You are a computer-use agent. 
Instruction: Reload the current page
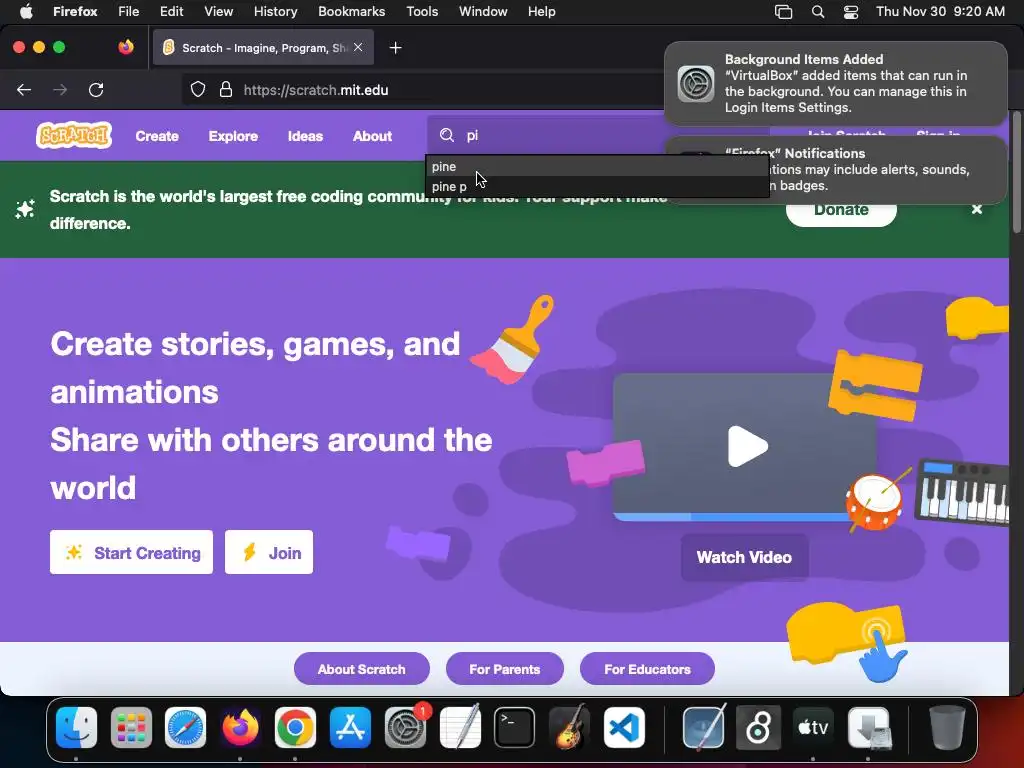96,90
